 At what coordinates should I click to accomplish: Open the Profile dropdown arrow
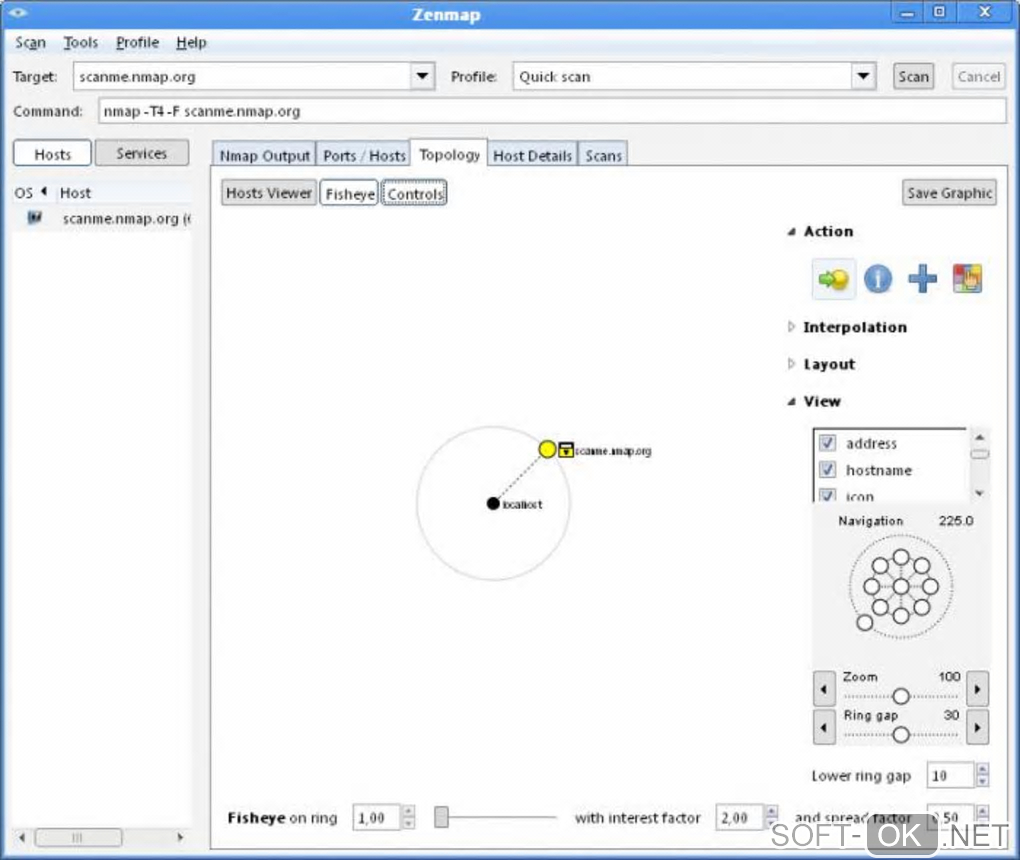point(863,76)
